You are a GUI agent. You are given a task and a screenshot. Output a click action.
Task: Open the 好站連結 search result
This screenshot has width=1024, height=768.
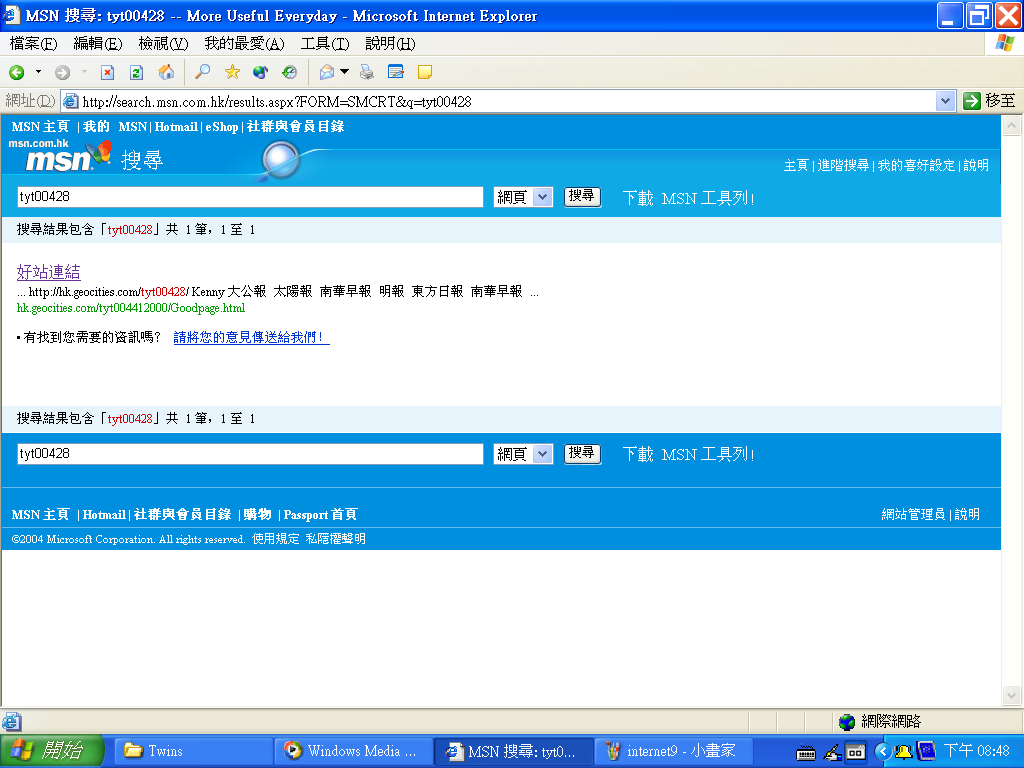coord(48,272)
